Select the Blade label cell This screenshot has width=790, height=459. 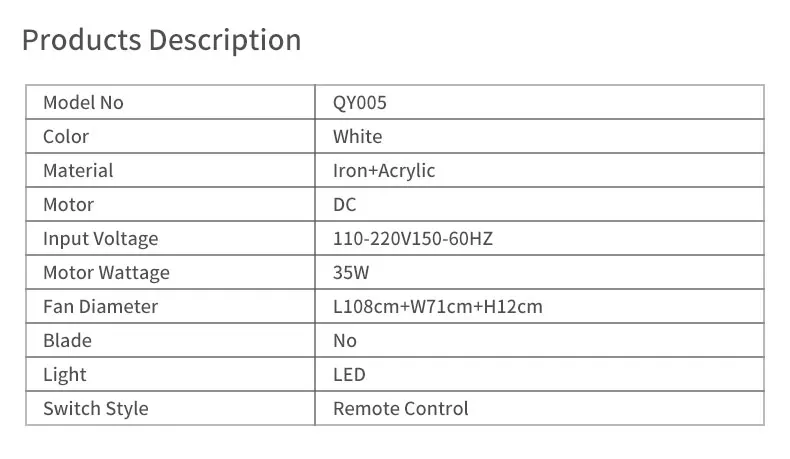(x=67, y=340)
